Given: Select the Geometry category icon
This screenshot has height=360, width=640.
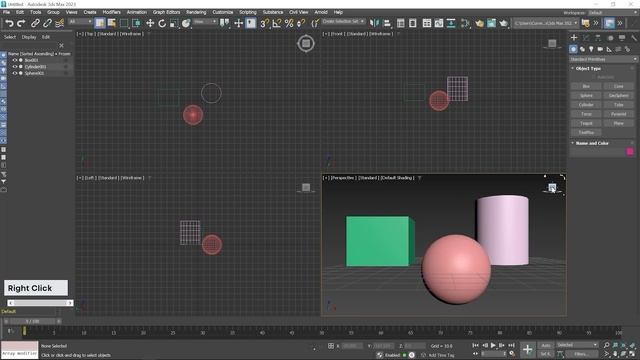Looking at the screenshot, I should pyautogui.click(x=573, y=49).
